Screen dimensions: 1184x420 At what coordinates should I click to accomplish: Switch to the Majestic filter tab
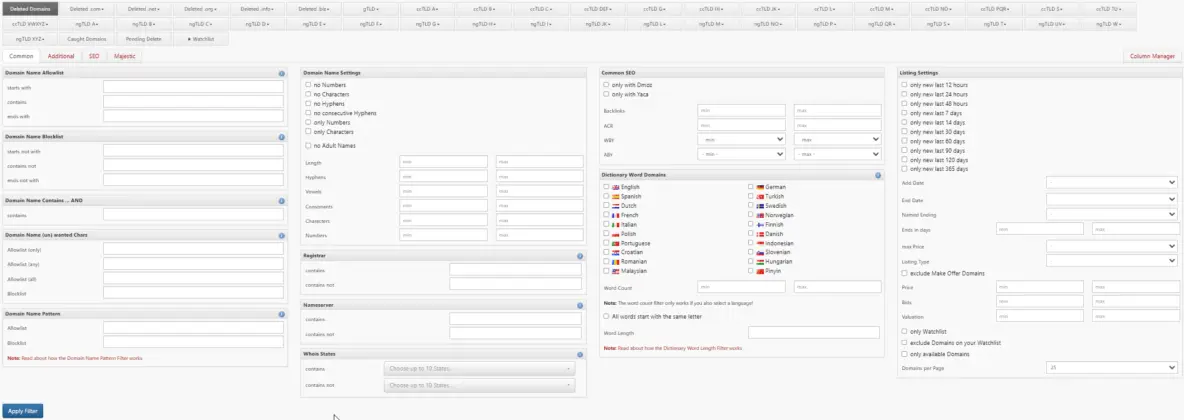pyautogui.click(x=124, y=56)
